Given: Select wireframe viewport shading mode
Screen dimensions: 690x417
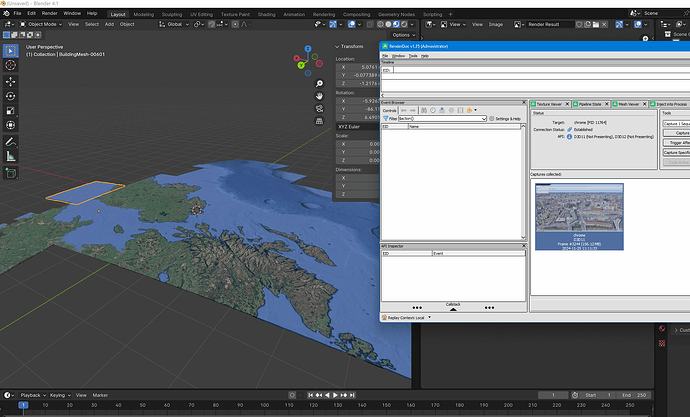Looking at the screenshot, I should (380, 24).
